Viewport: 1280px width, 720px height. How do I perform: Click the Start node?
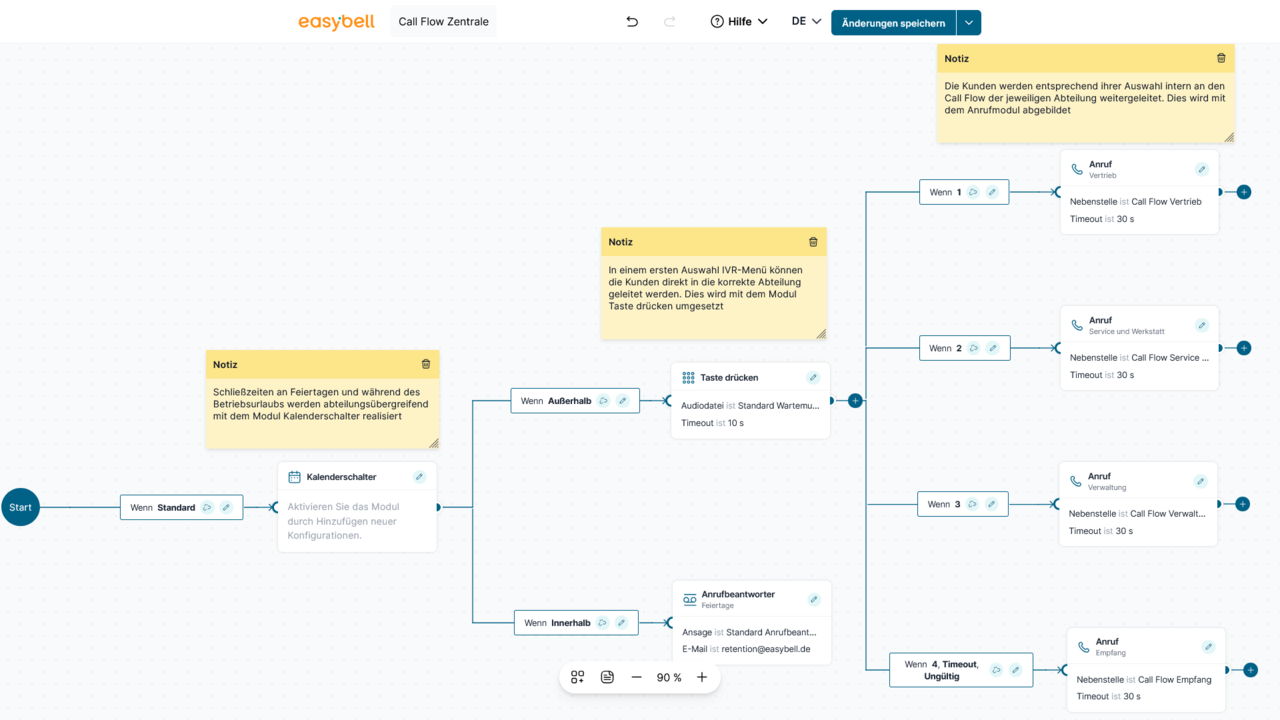[x=21, y=507]
